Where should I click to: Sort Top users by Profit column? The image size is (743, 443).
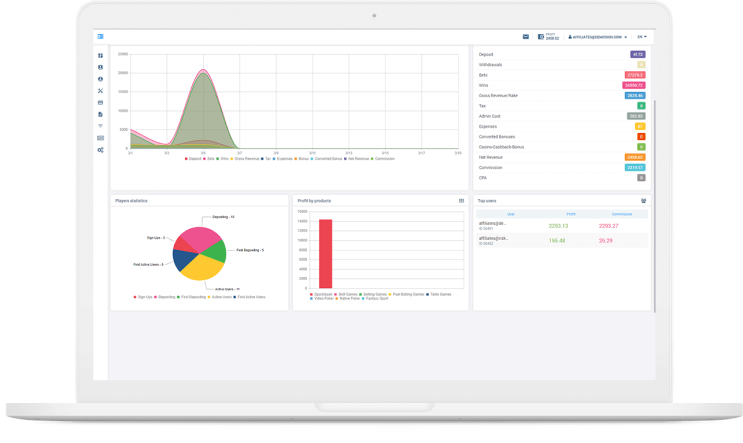tap(570, 214)
